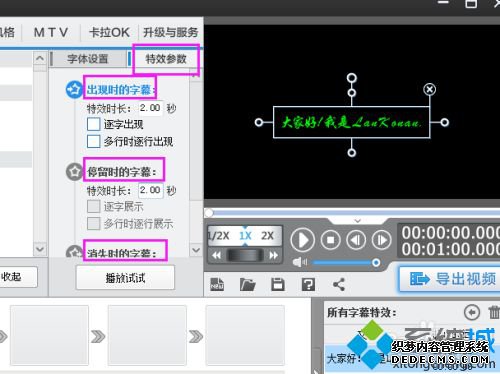The height and width of the screenshot is (374, 500).
Task: Open the new project icon
Action: tap(217, 284)
